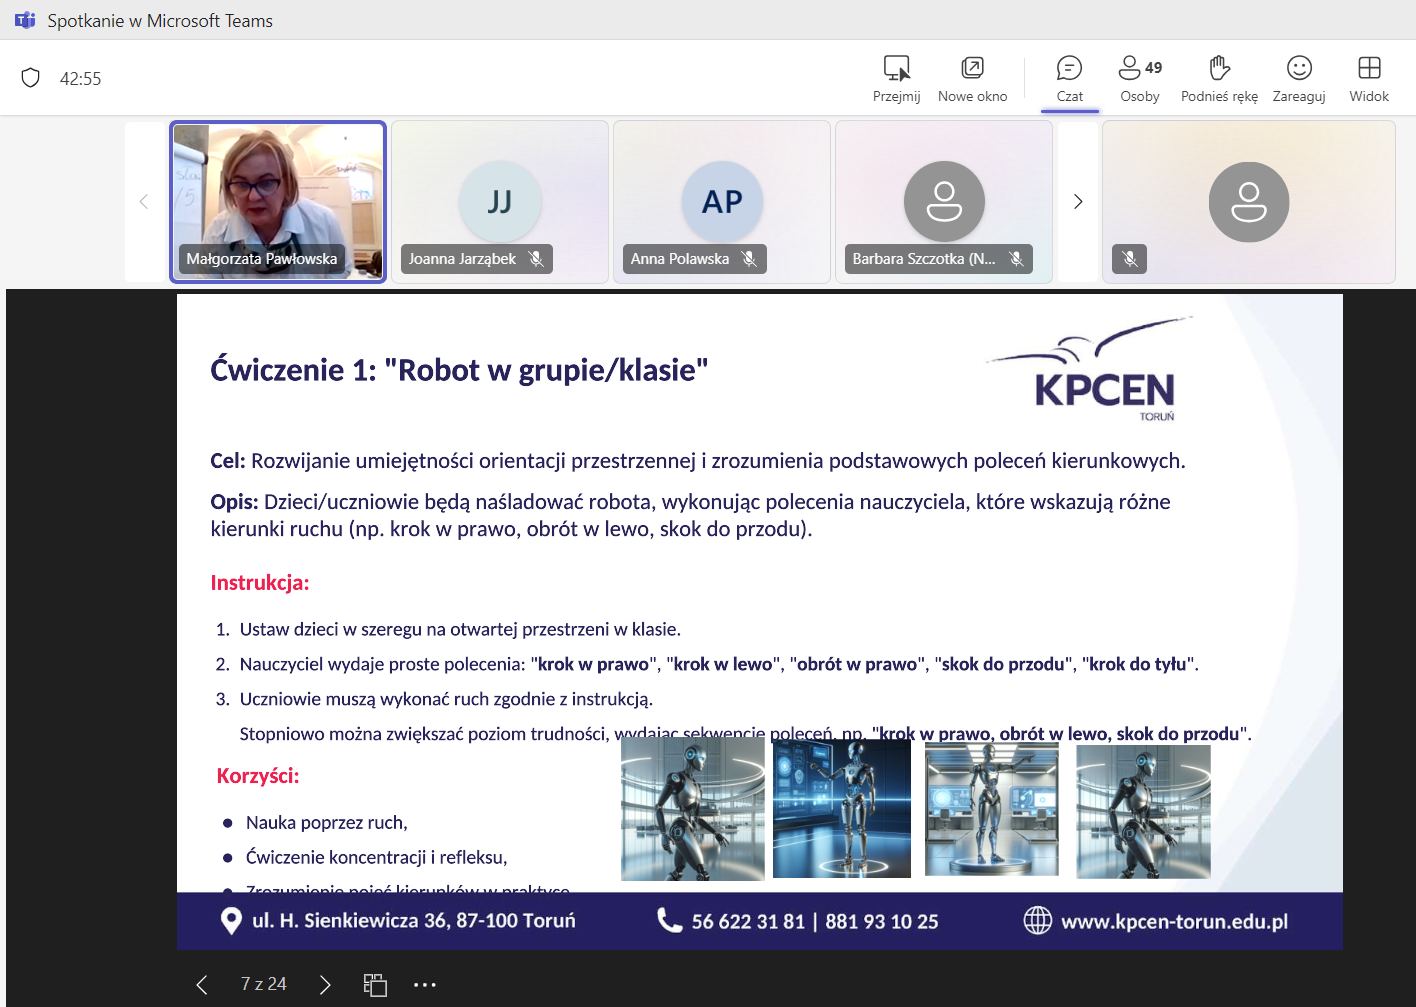1416x1007 pixels.
Task: Click the first robot image on slide
Action: coord(693,809)
